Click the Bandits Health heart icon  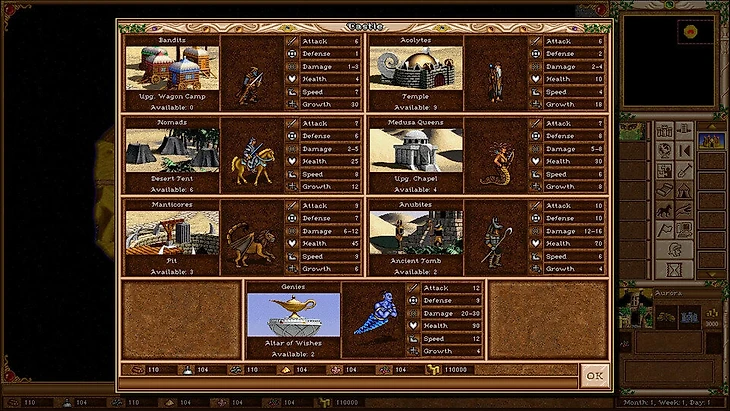tap(291, 79)
